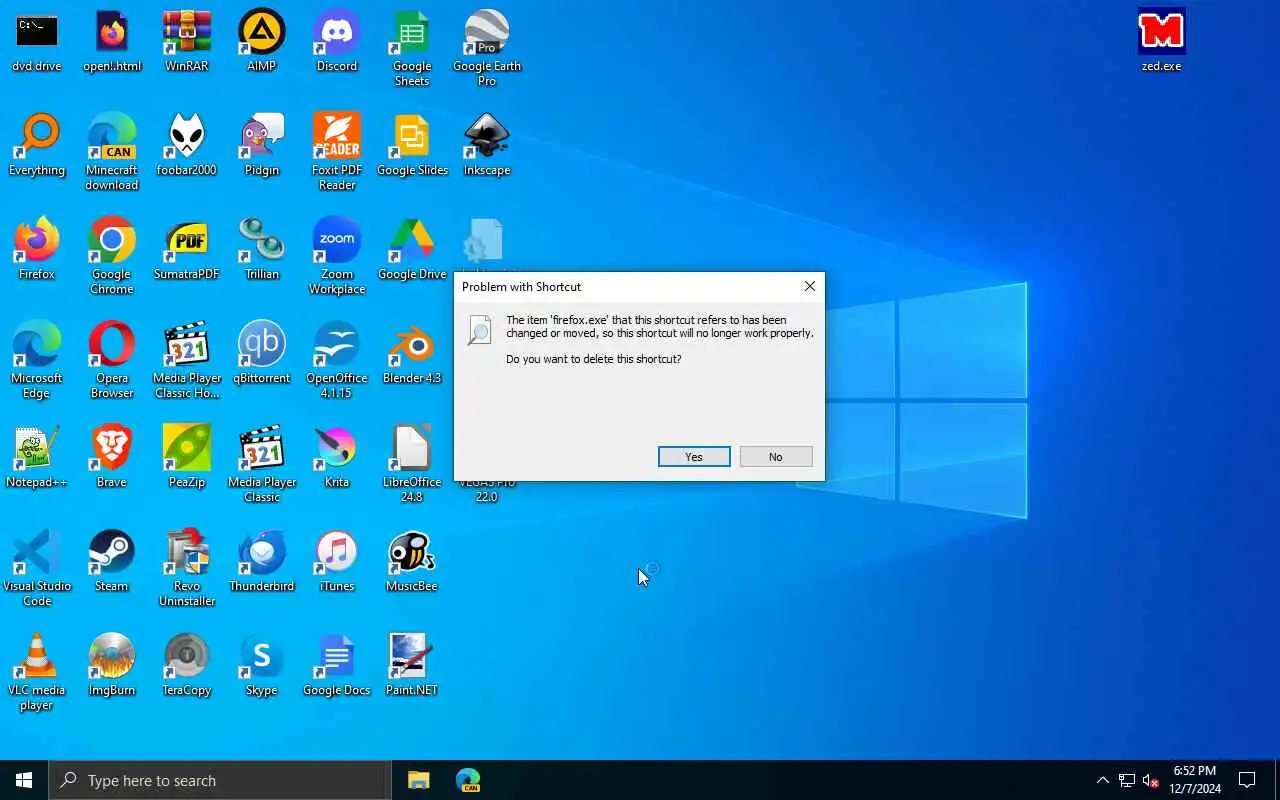Select the Visual Studio Code shortcut
Viewport: 1280px width, 800px height.
pos(37,568)
